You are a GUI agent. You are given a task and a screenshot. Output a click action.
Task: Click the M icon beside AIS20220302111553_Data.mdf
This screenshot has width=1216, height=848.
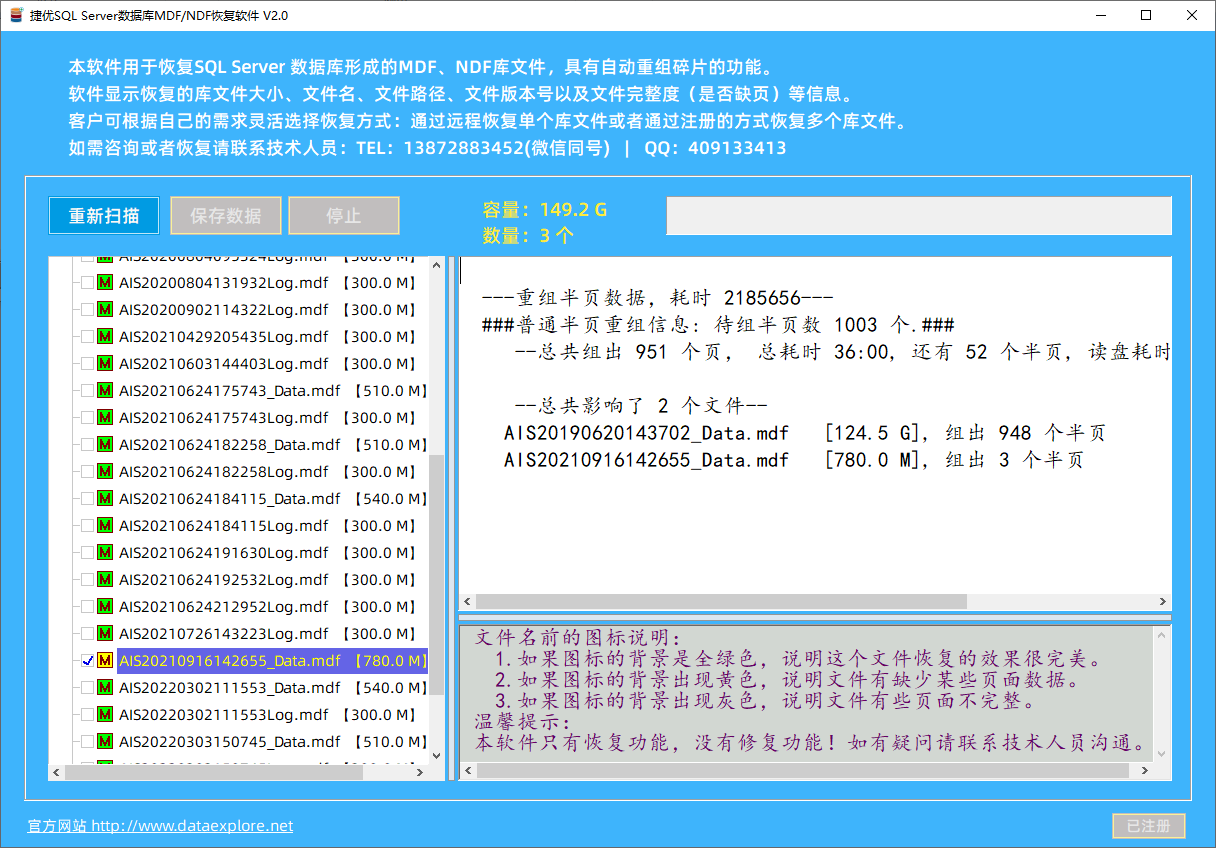(104, 688)
